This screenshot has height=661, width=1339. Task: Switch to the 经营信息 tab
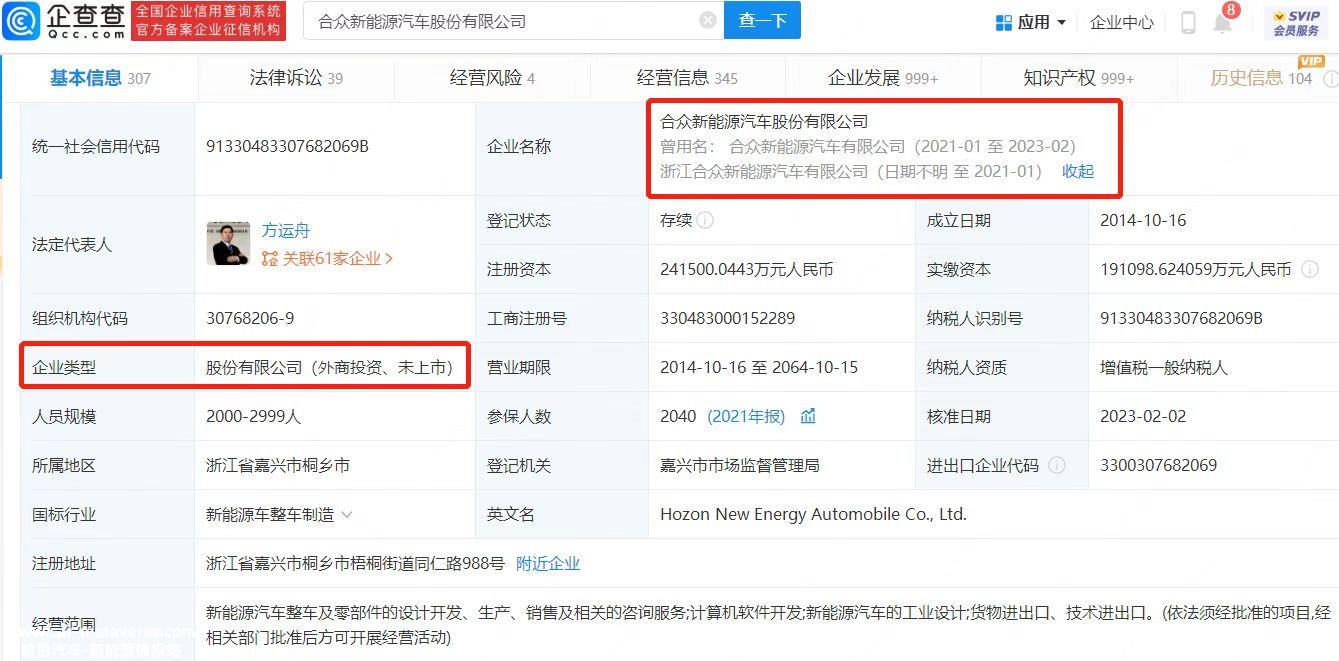(x=687, y=78)
